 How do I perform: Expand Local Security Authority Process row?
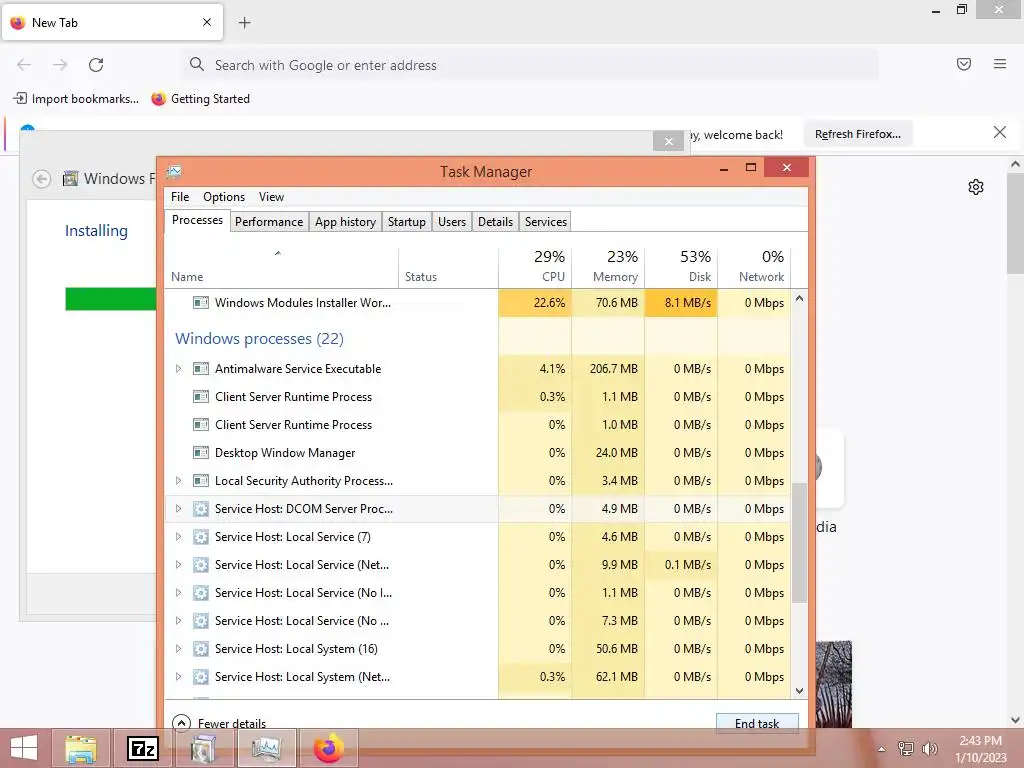point(178,481)
